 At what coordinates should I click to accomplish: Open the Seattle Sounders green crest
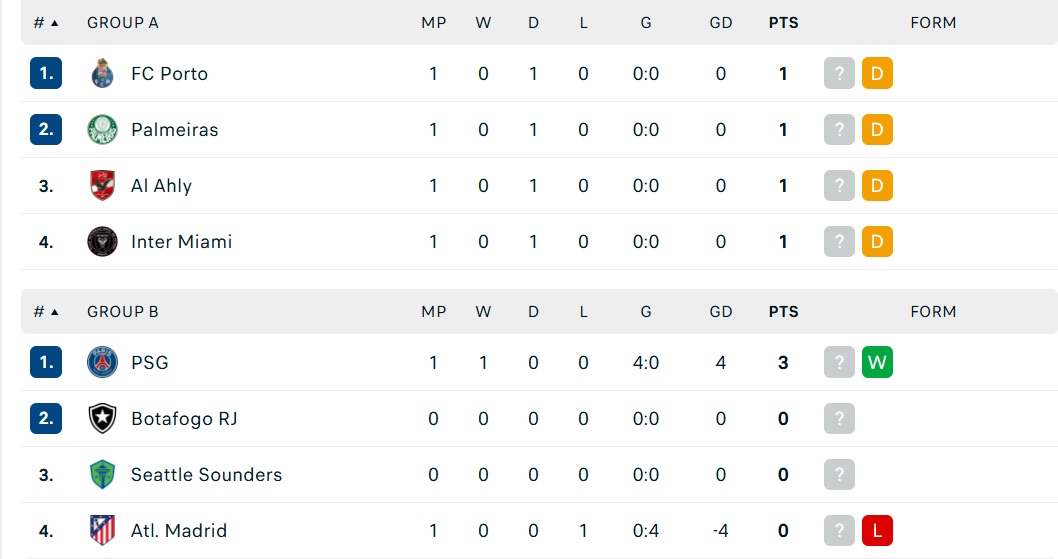pos(103,475)
